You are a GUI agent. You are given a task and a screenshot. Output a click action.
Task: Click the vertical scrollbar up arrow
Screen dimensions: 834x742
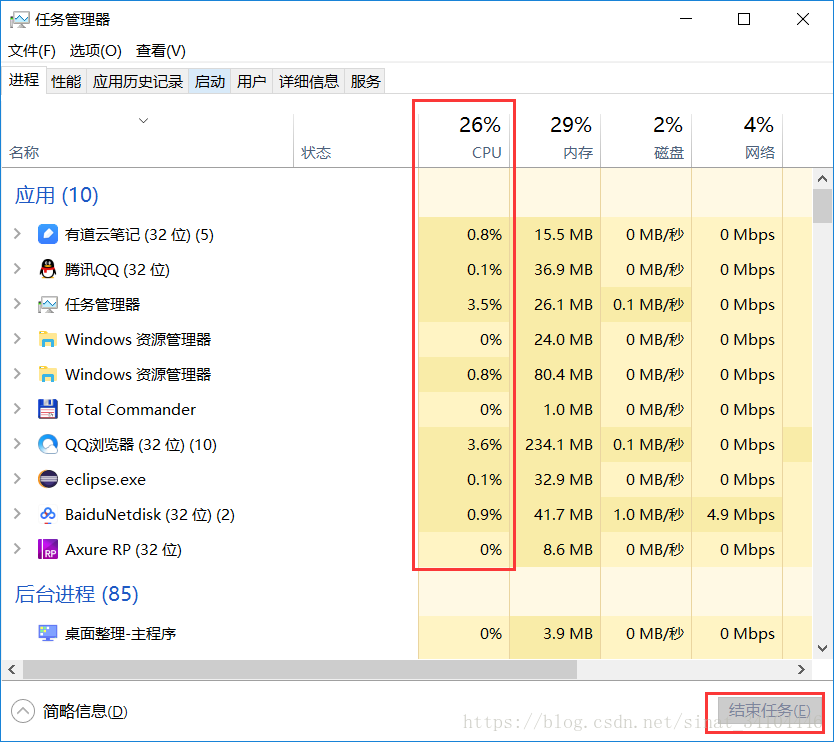(822, 179)
